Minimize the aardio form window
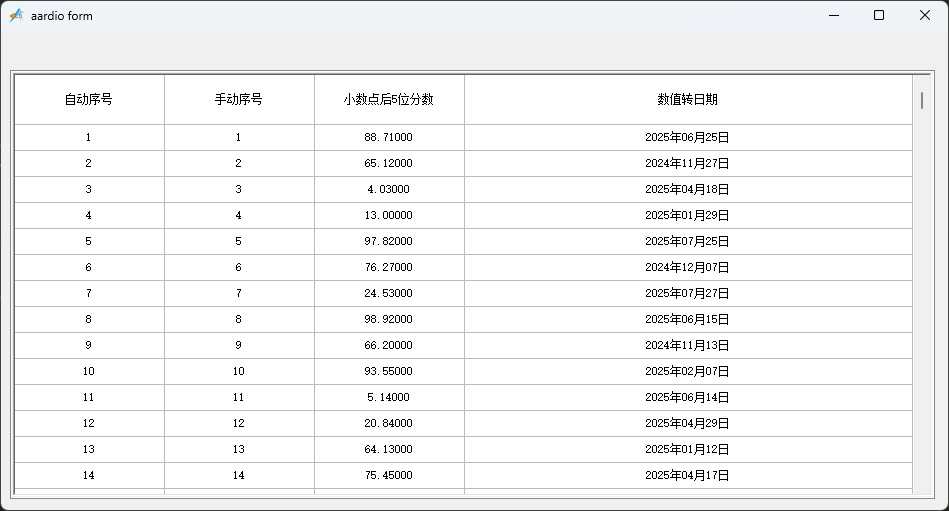The image size is (949, 511). coord(834,16)
